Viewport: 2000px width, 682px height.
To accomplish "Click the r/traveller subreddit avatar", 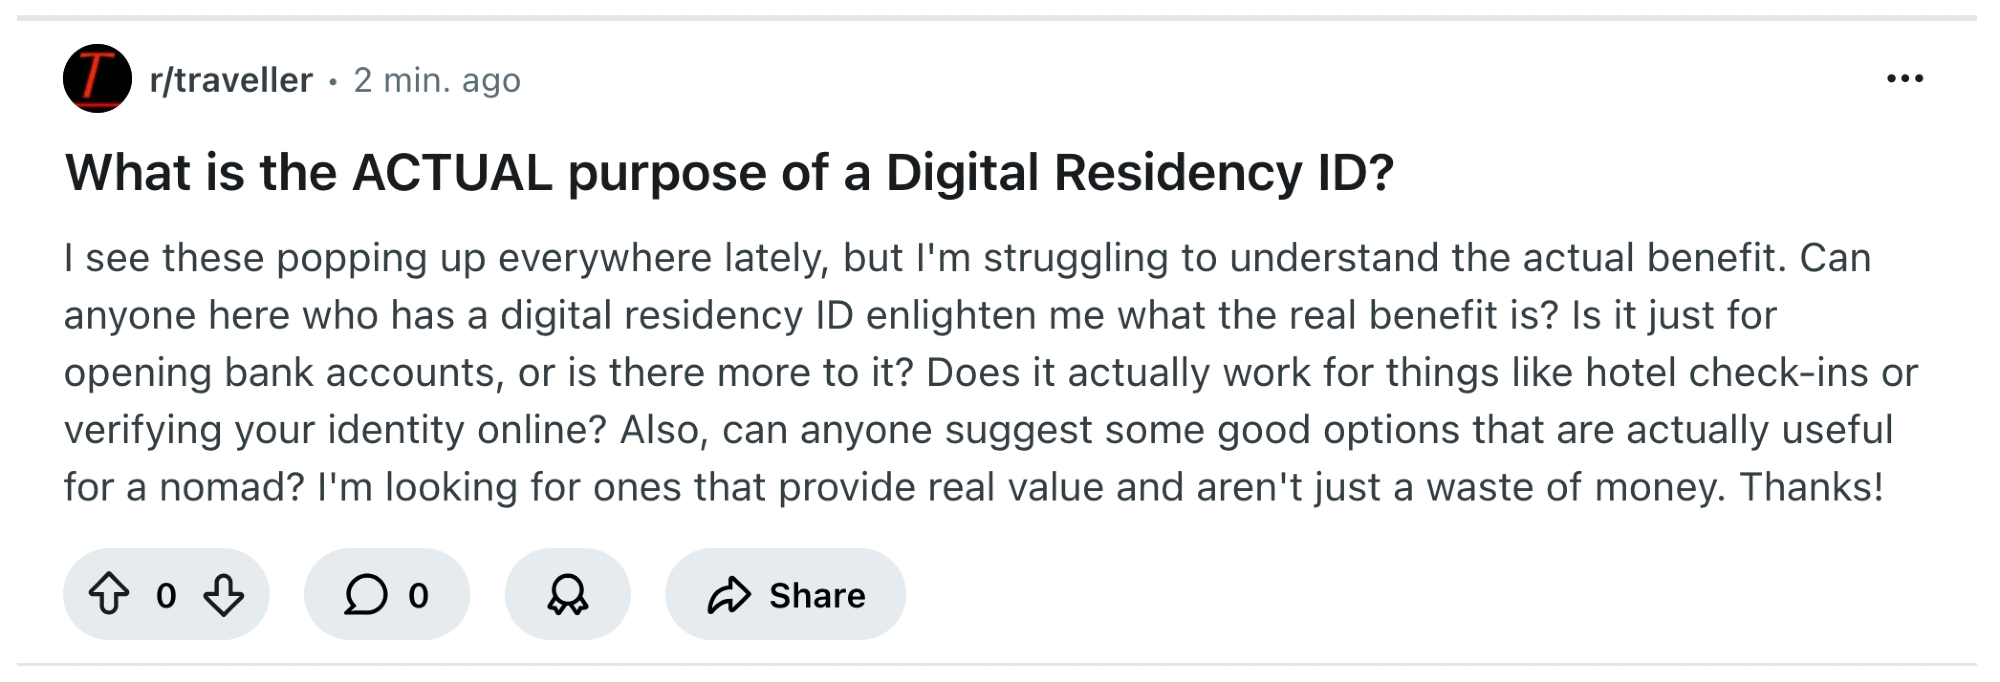I will [97, 78].
